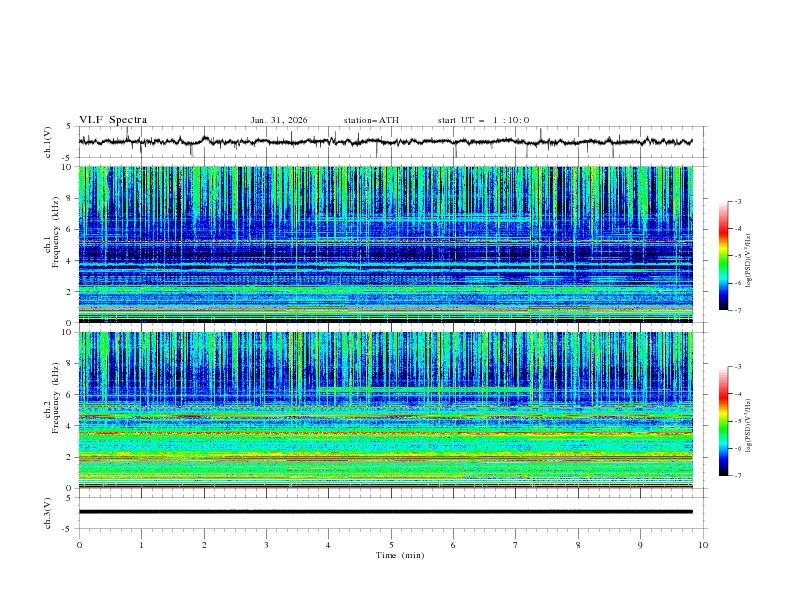Click the 2 kHz tick on ch.2 frequency axis

pos(71,457)
